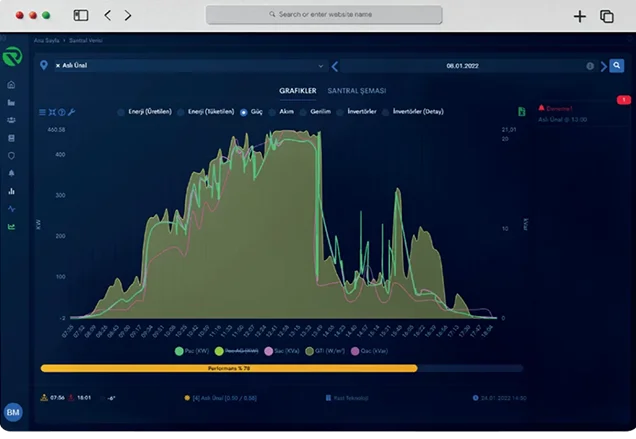636x439 pixels.
Task: Go to next date with right chevron
Action: click(x=604, y=66)
